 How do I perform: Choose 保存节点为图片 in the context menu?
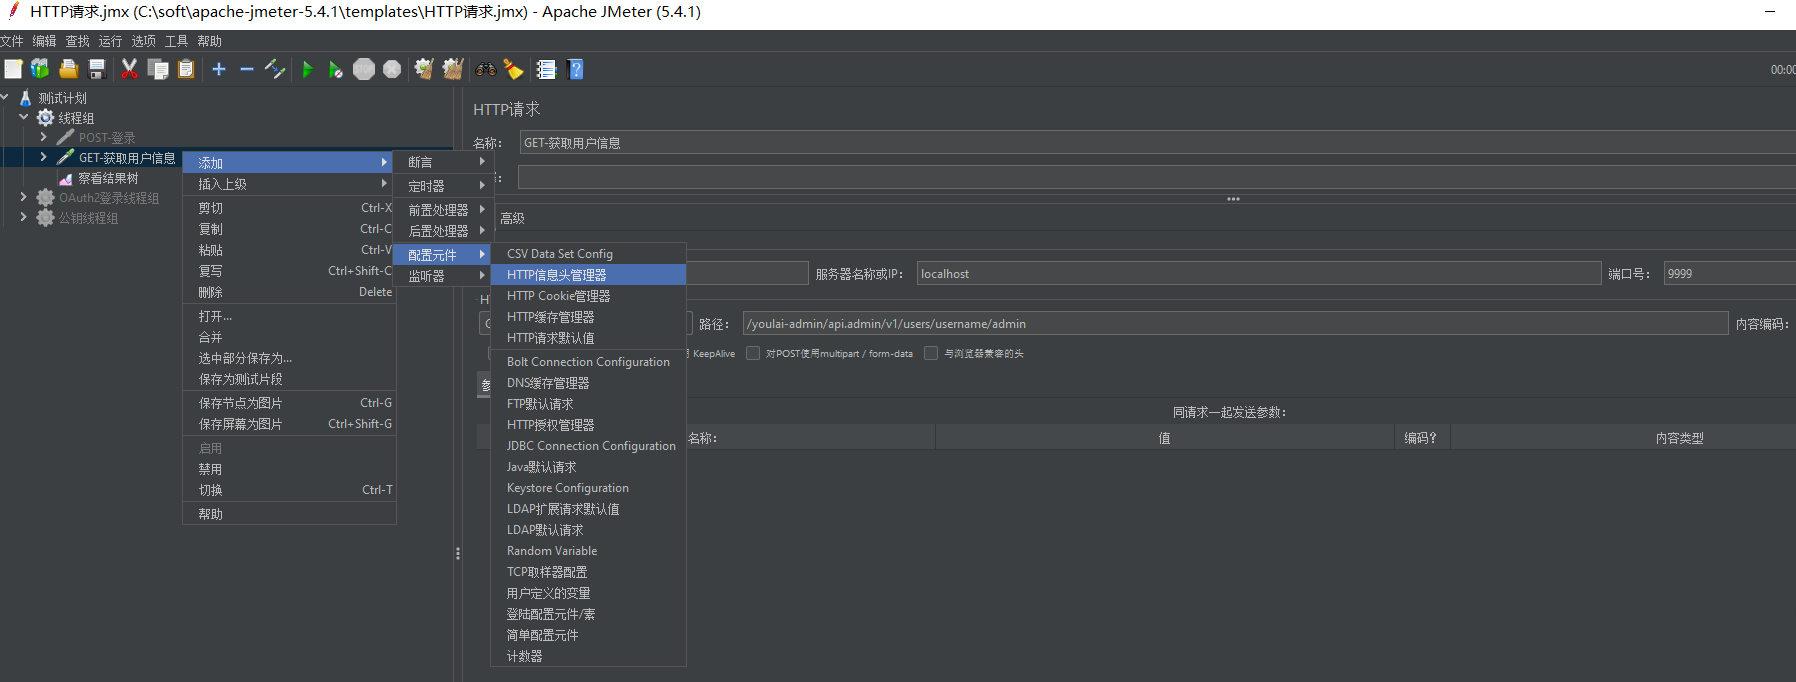[x=290, y=403]
